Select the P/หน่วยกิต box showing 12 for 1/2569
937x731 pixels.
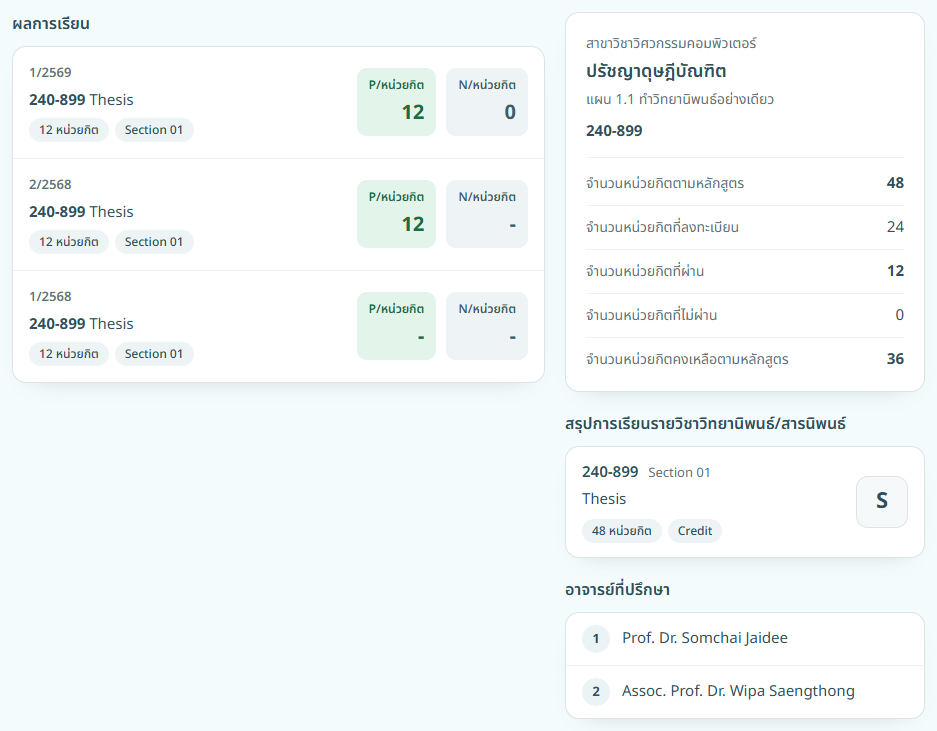(396, 102)
